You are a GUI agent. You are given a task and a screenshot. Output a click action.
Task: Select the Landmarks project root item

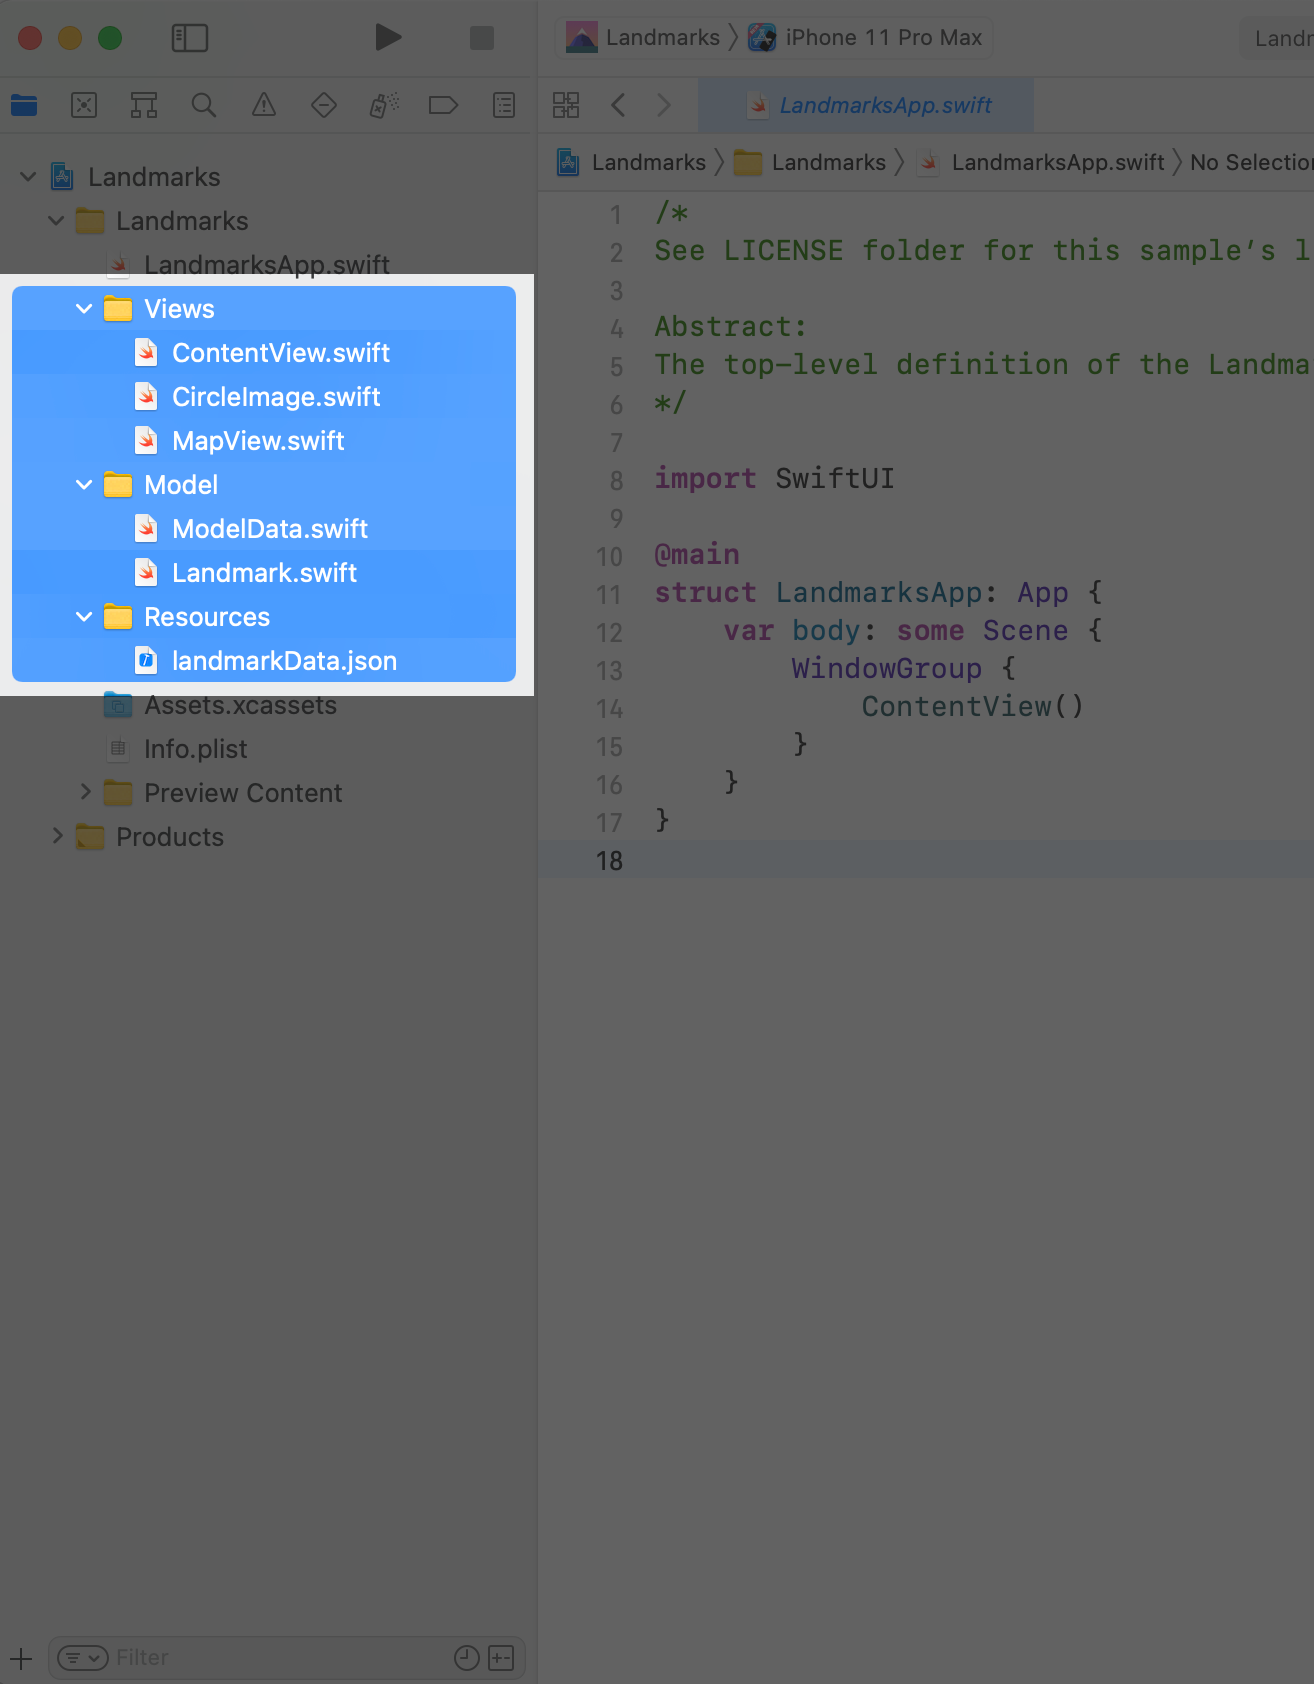coord(264,177)
